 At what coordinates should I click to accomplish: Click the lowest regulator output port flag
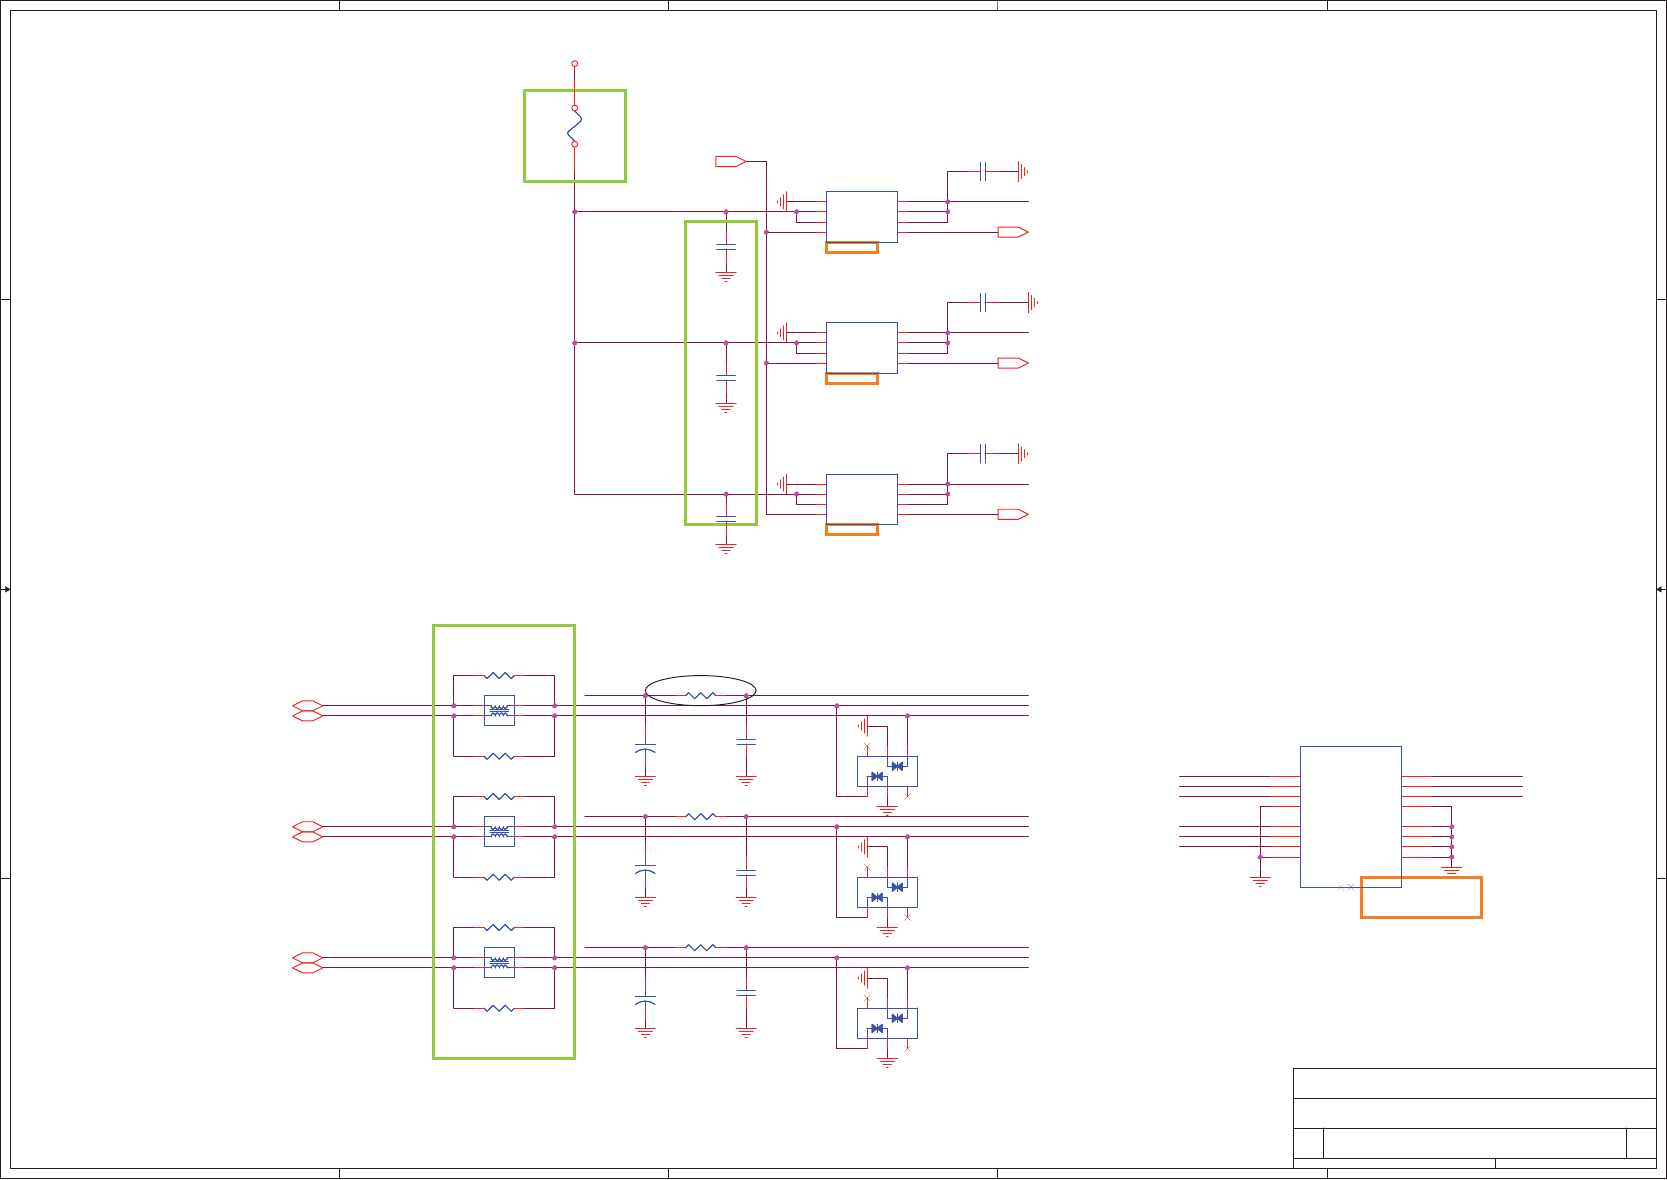(x=1013, y=514)
